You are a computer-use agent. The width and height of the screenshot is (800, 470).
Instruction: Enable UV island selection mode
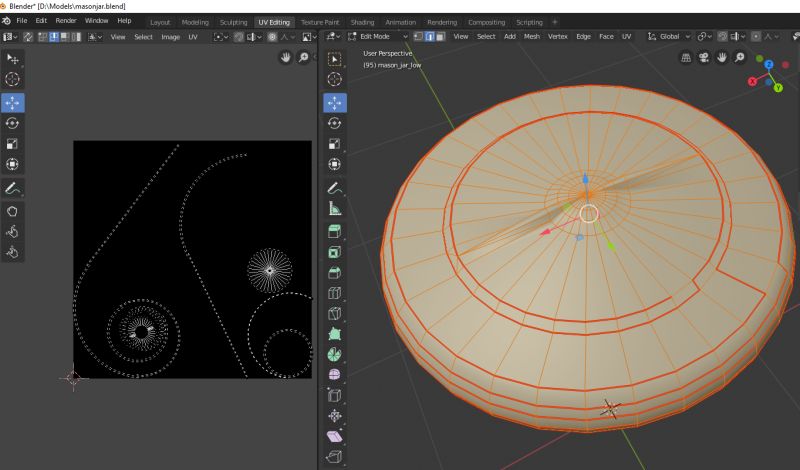tap(77, 37)
